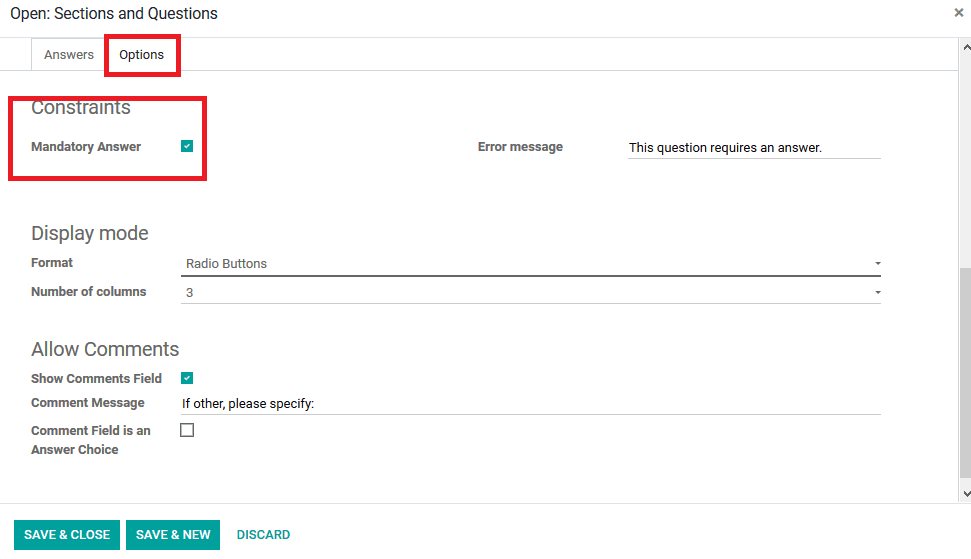Click the vertical scrollbar thumb

[965, 373]
